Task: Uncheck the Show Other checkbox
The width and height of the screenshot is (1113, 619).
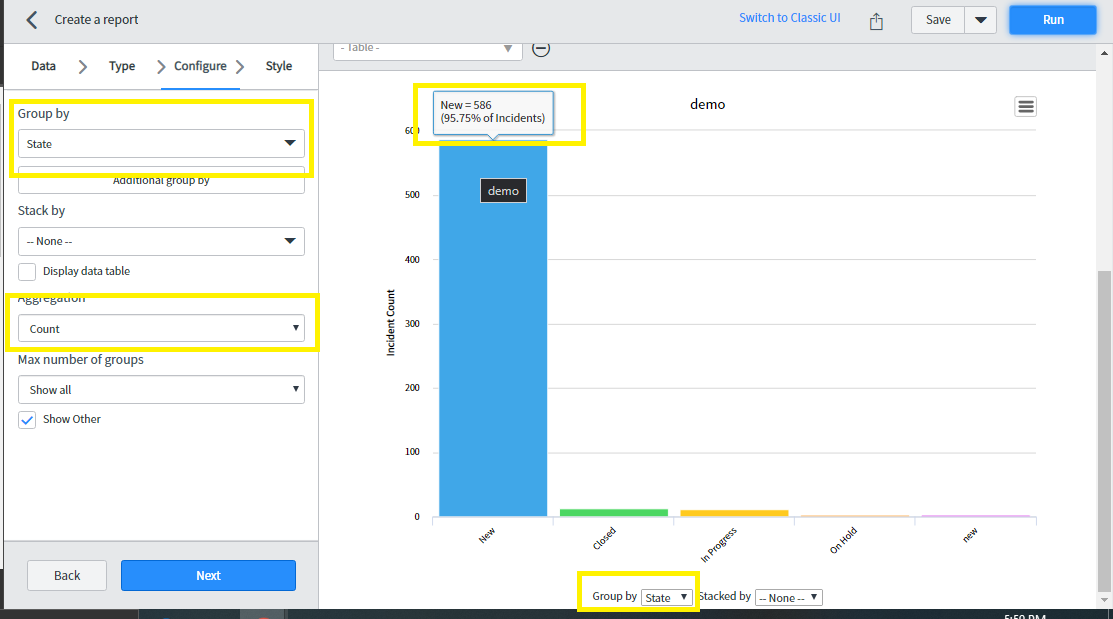Action: tap(26, 419)
